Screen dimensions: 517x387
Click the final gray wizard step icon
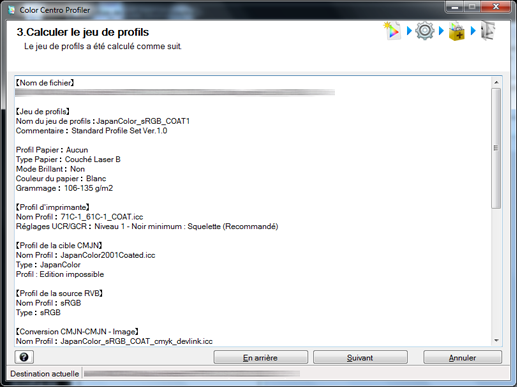488,31
